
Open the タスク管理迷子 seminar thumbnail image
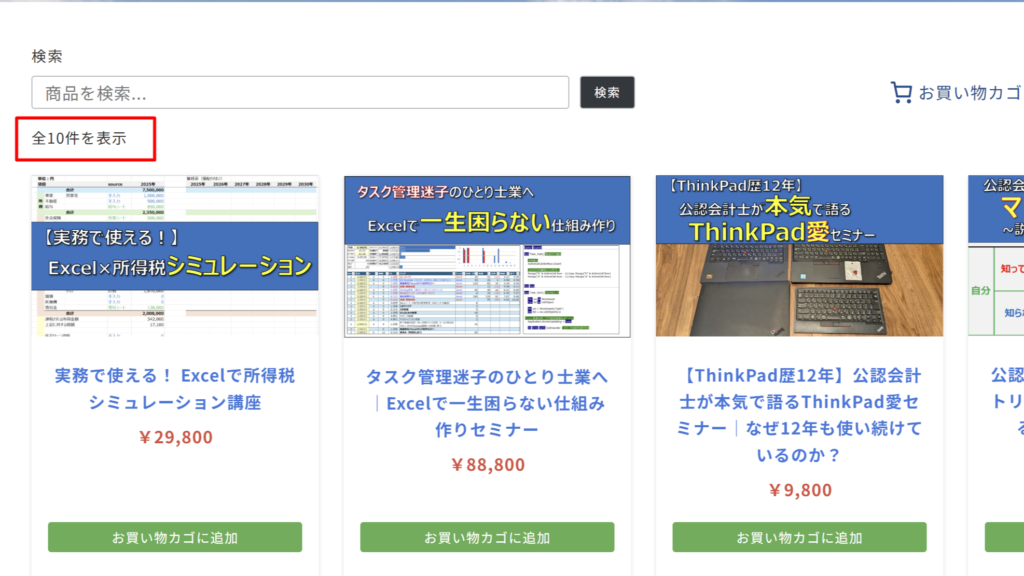(487, 256)
